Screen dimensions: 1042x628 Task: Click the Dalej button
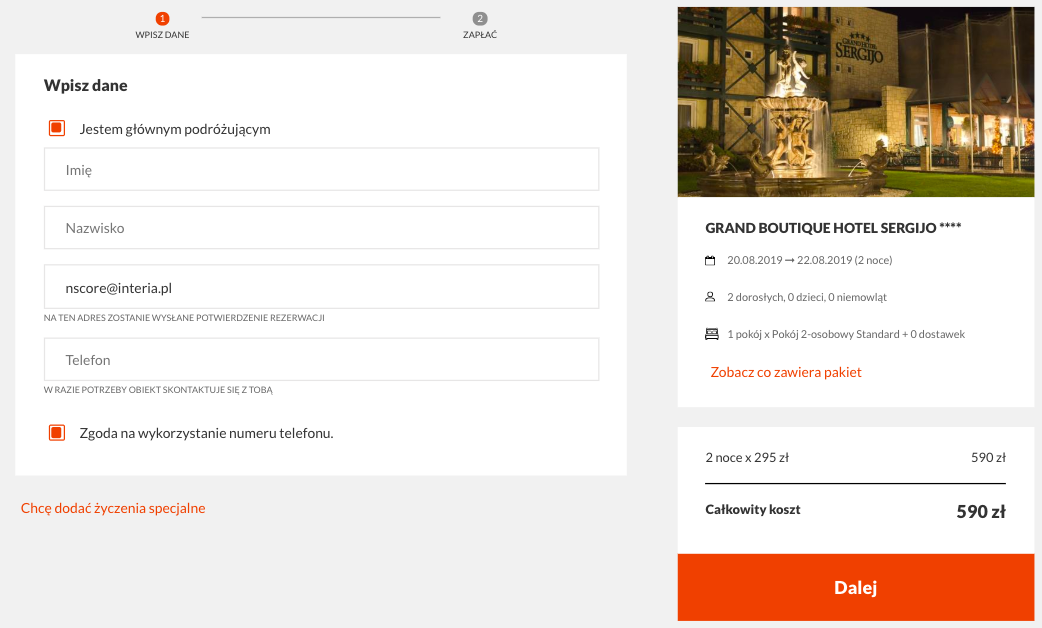(856, 587)
